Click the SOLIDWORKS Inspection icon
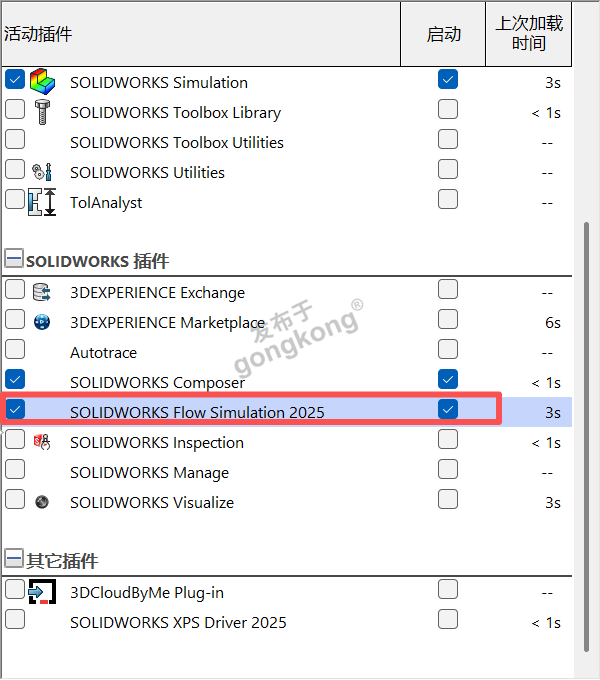The height and width of the screenshot is (680, 600). pyautogui.click(x=42, y=442)
